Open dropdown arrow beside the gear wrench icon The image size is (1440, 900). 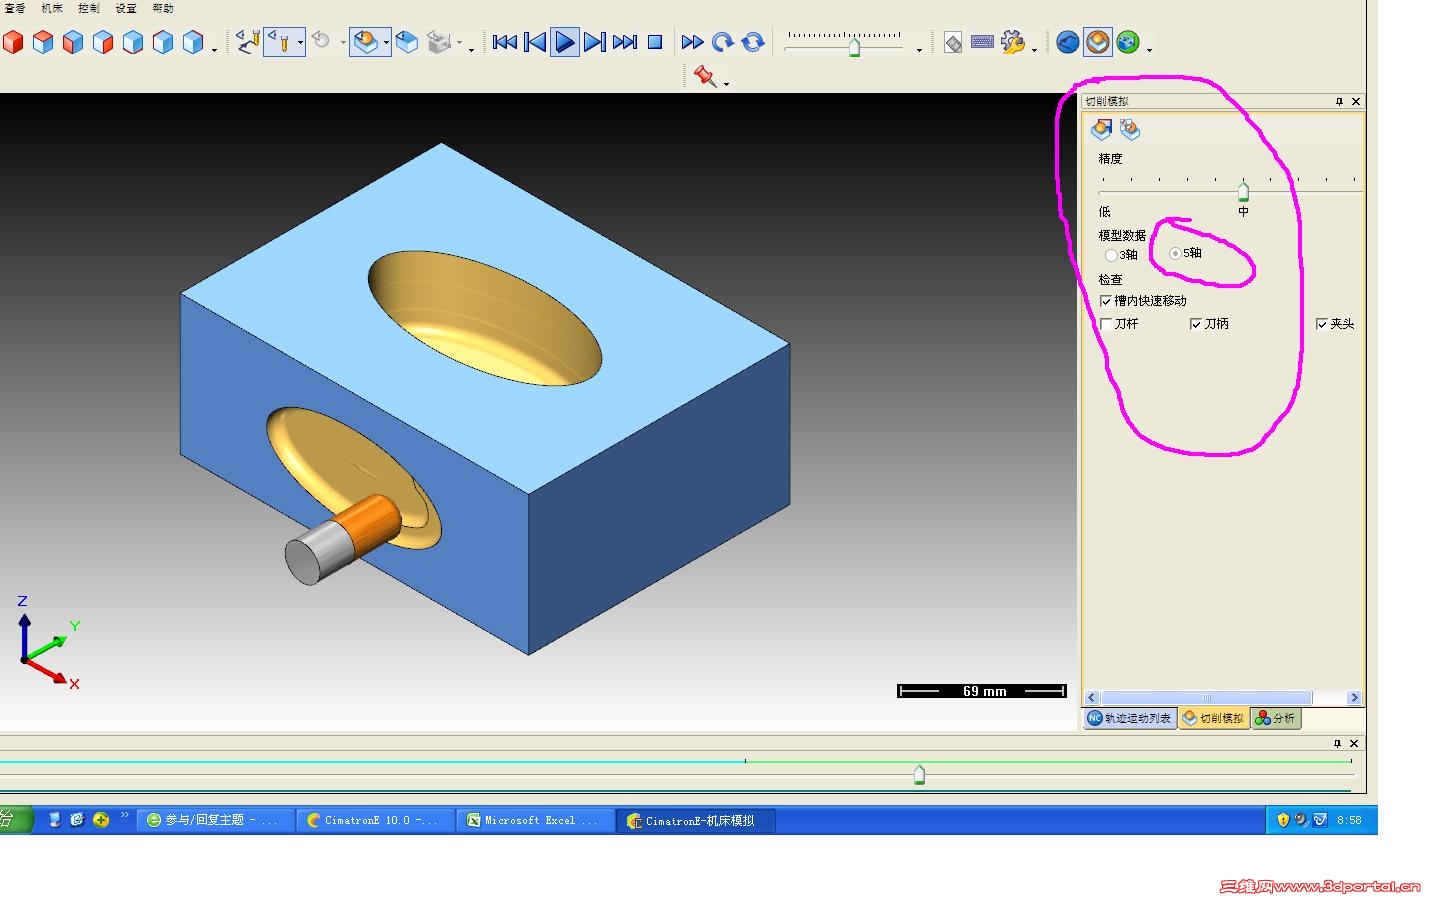click(1034, 48)
